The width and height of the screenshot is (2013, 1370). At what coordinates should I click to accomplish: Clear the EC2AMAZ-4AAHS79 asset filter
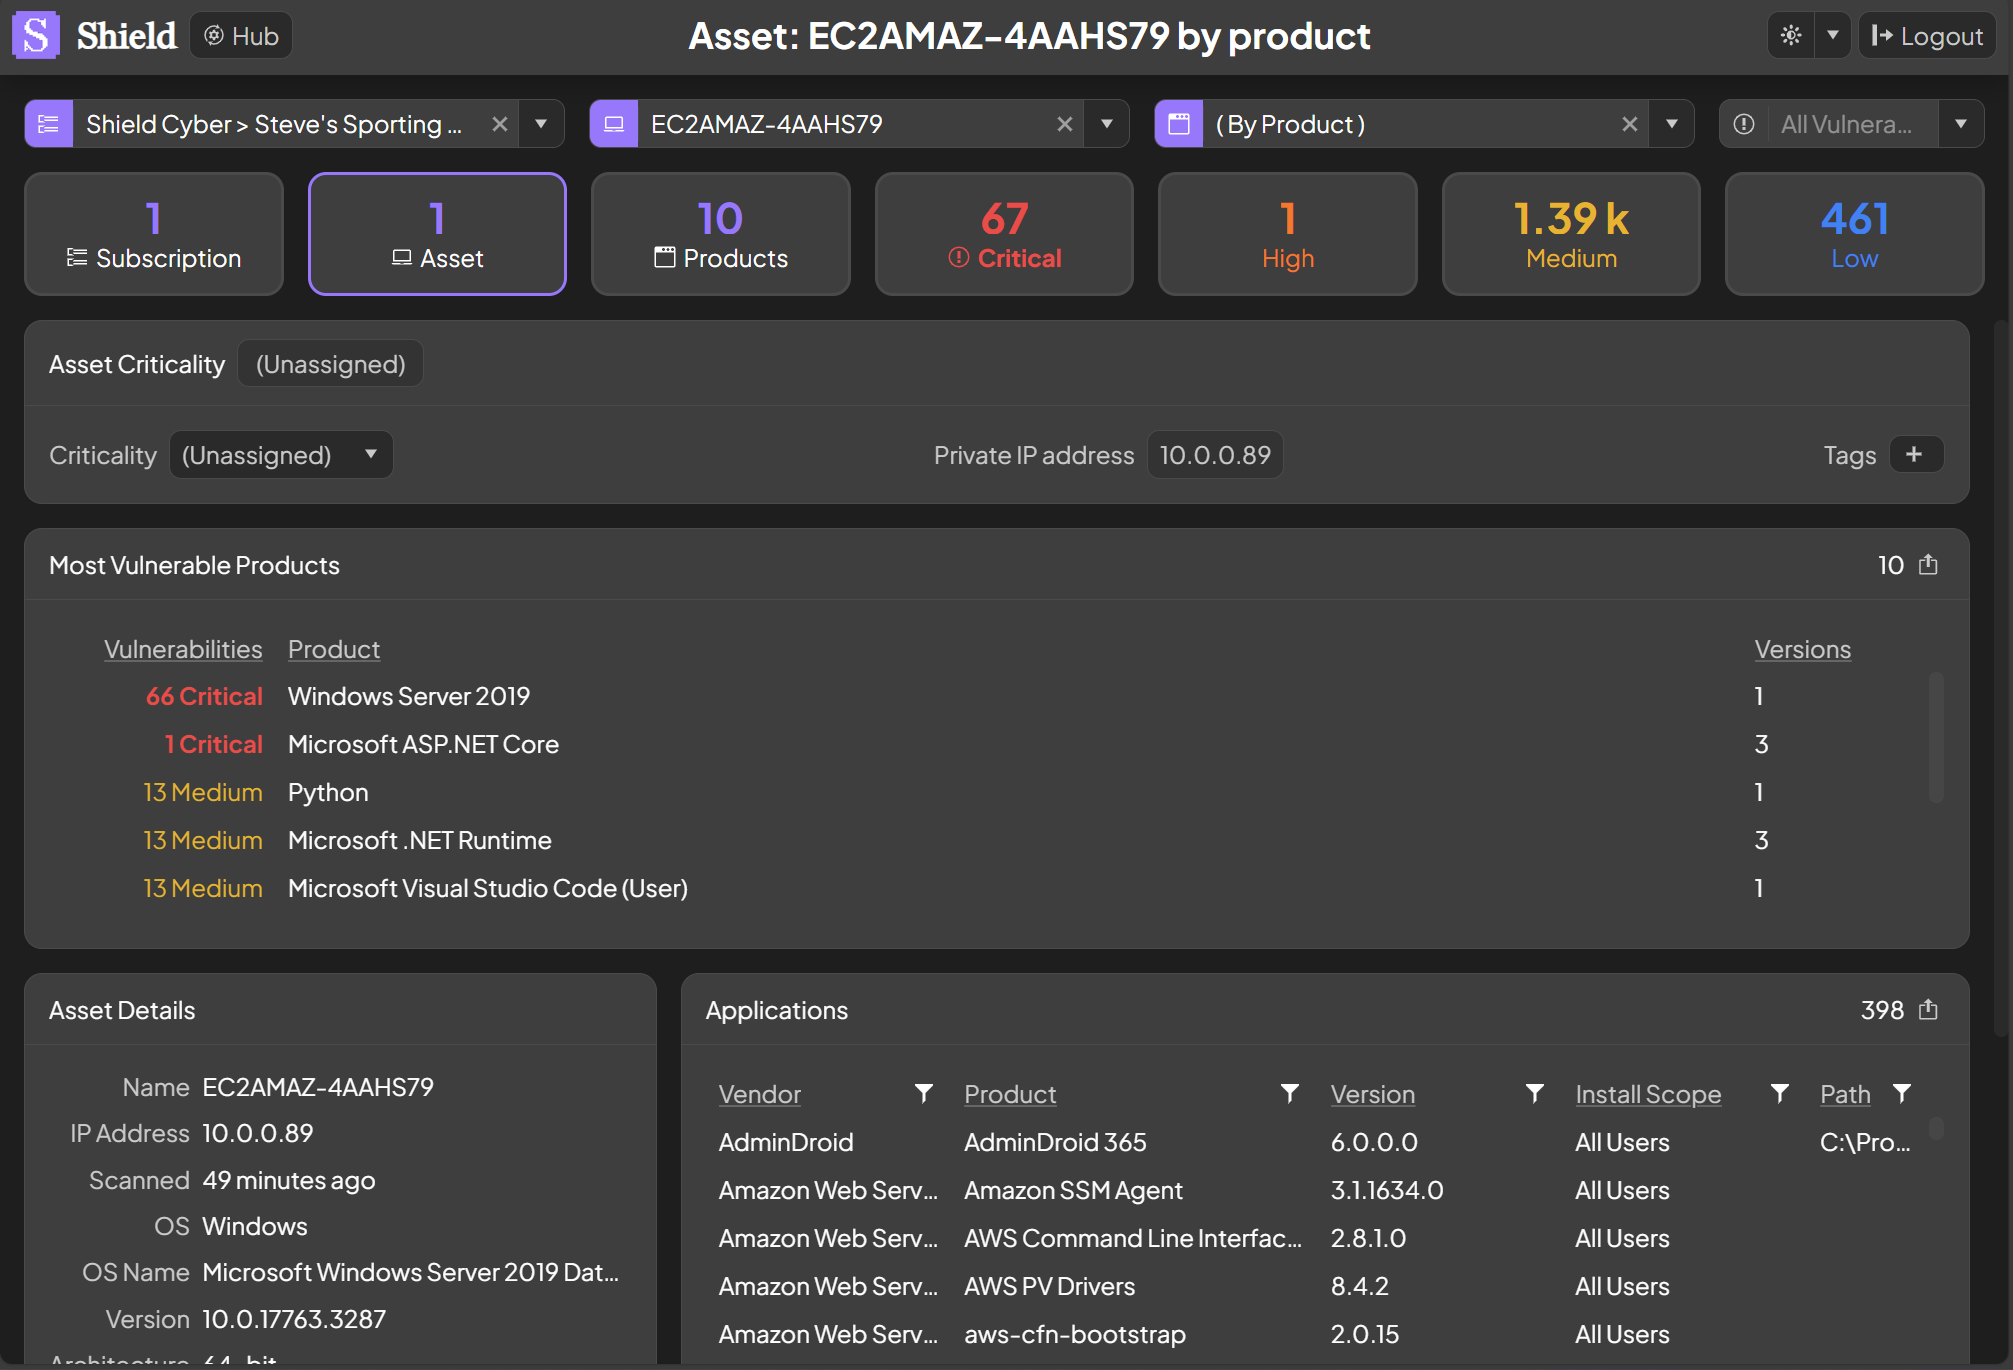click(x=1065, y=124)
